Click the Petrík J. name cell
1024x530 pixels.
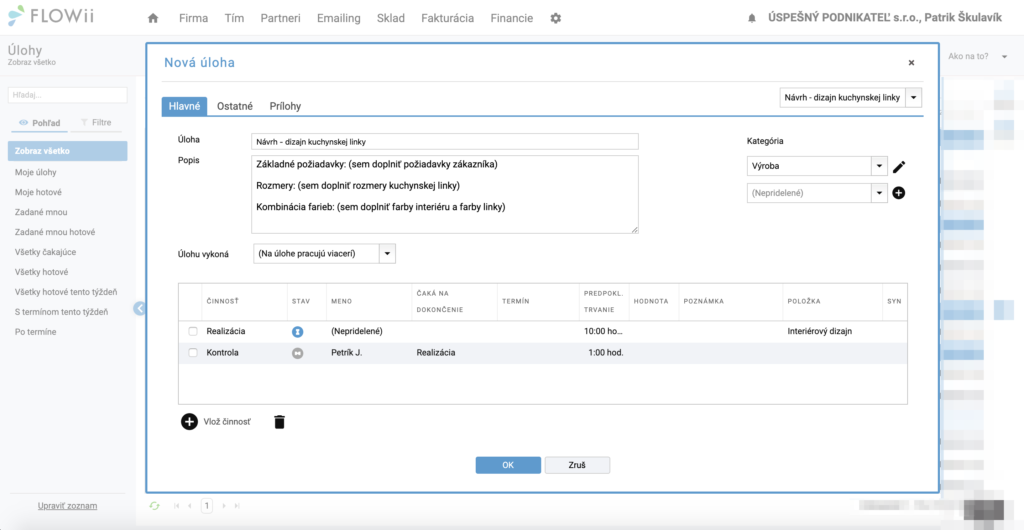(x=368, y=352)
